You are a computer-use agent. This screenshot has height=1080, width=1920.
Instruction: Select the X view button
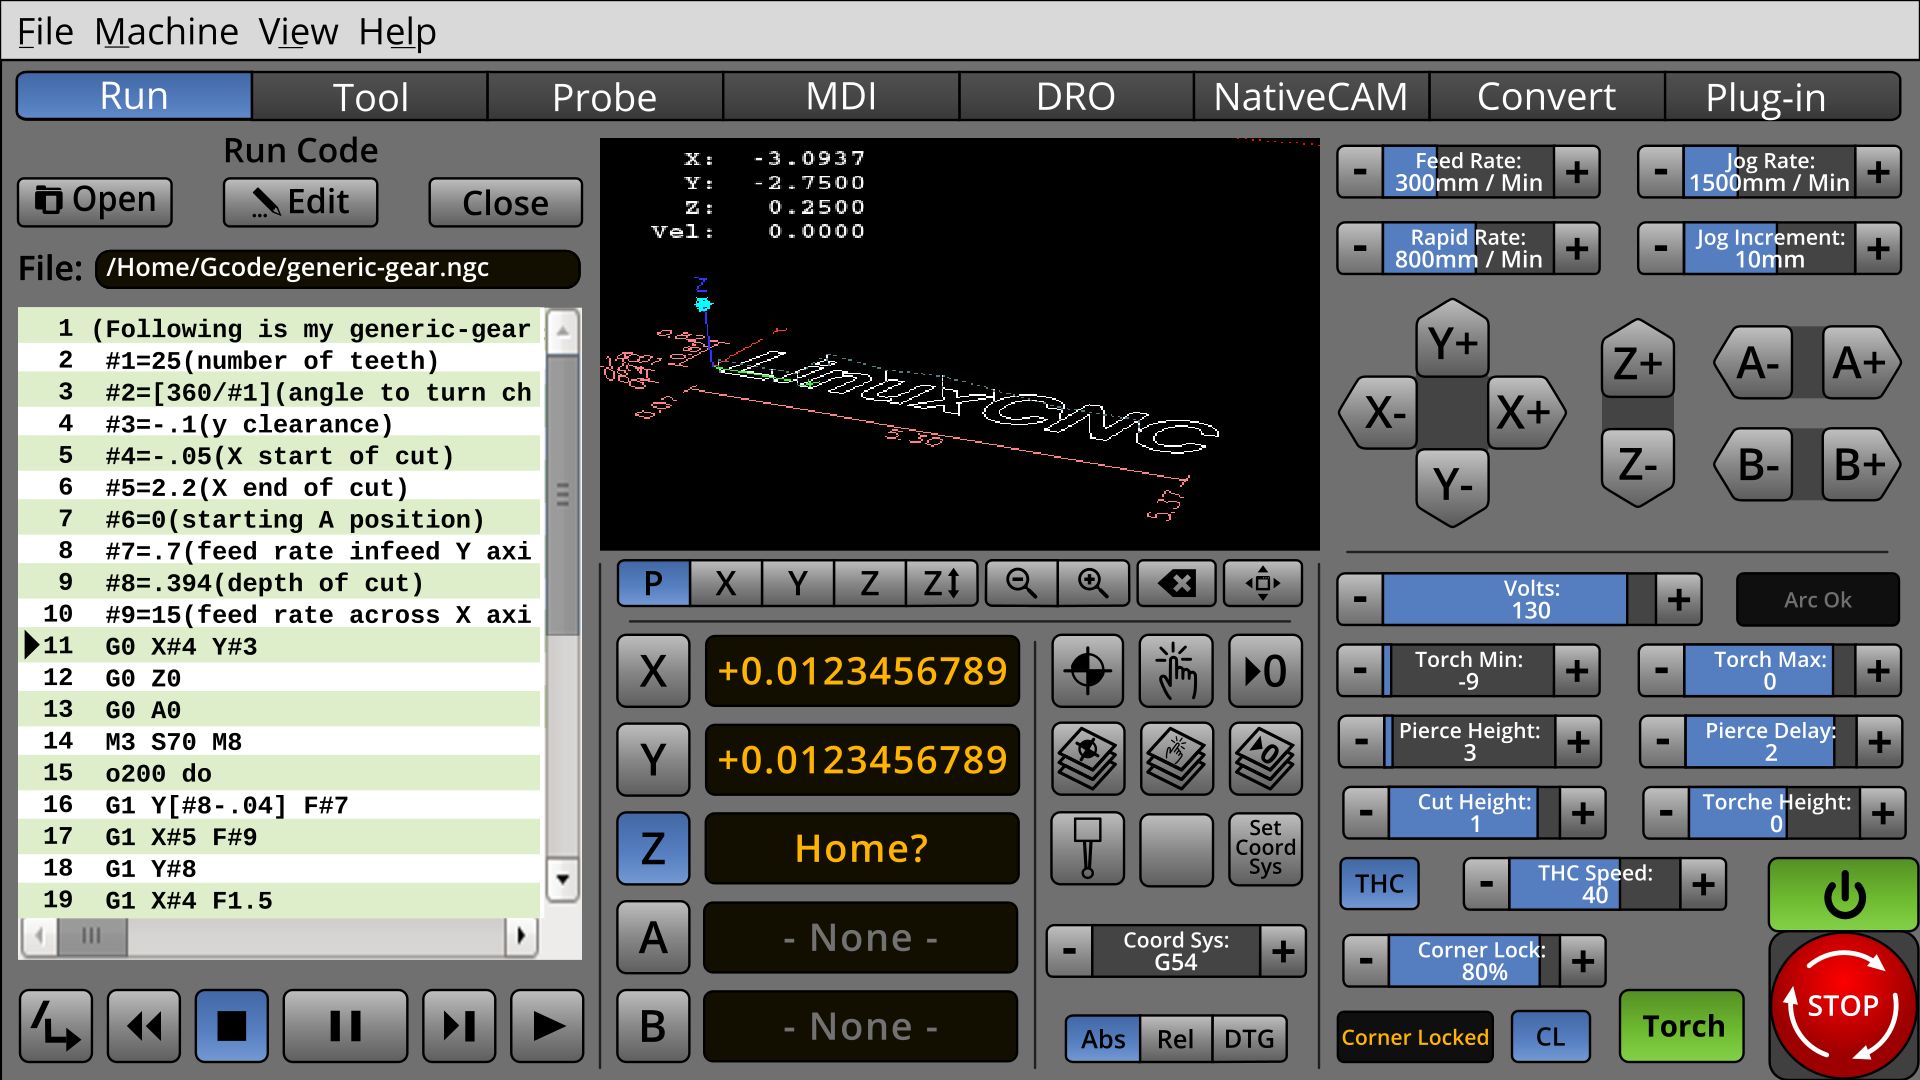tap(726, 583)
